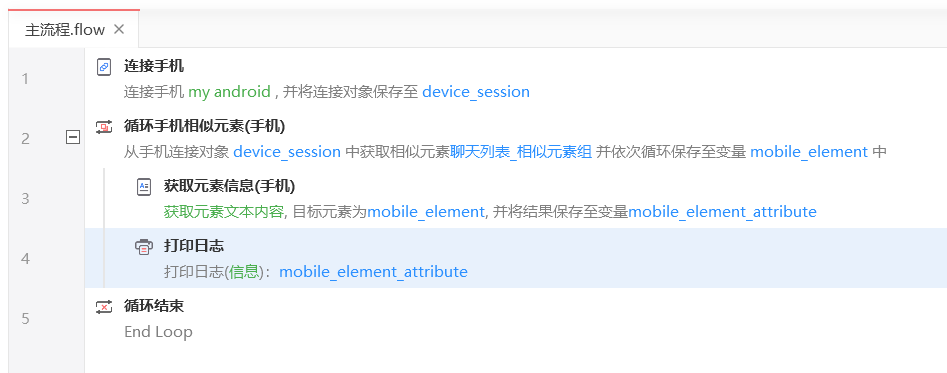Screen dimensions: 947x373
Task: Click the 连接手机 phone link icon
Action: point(104,66)
